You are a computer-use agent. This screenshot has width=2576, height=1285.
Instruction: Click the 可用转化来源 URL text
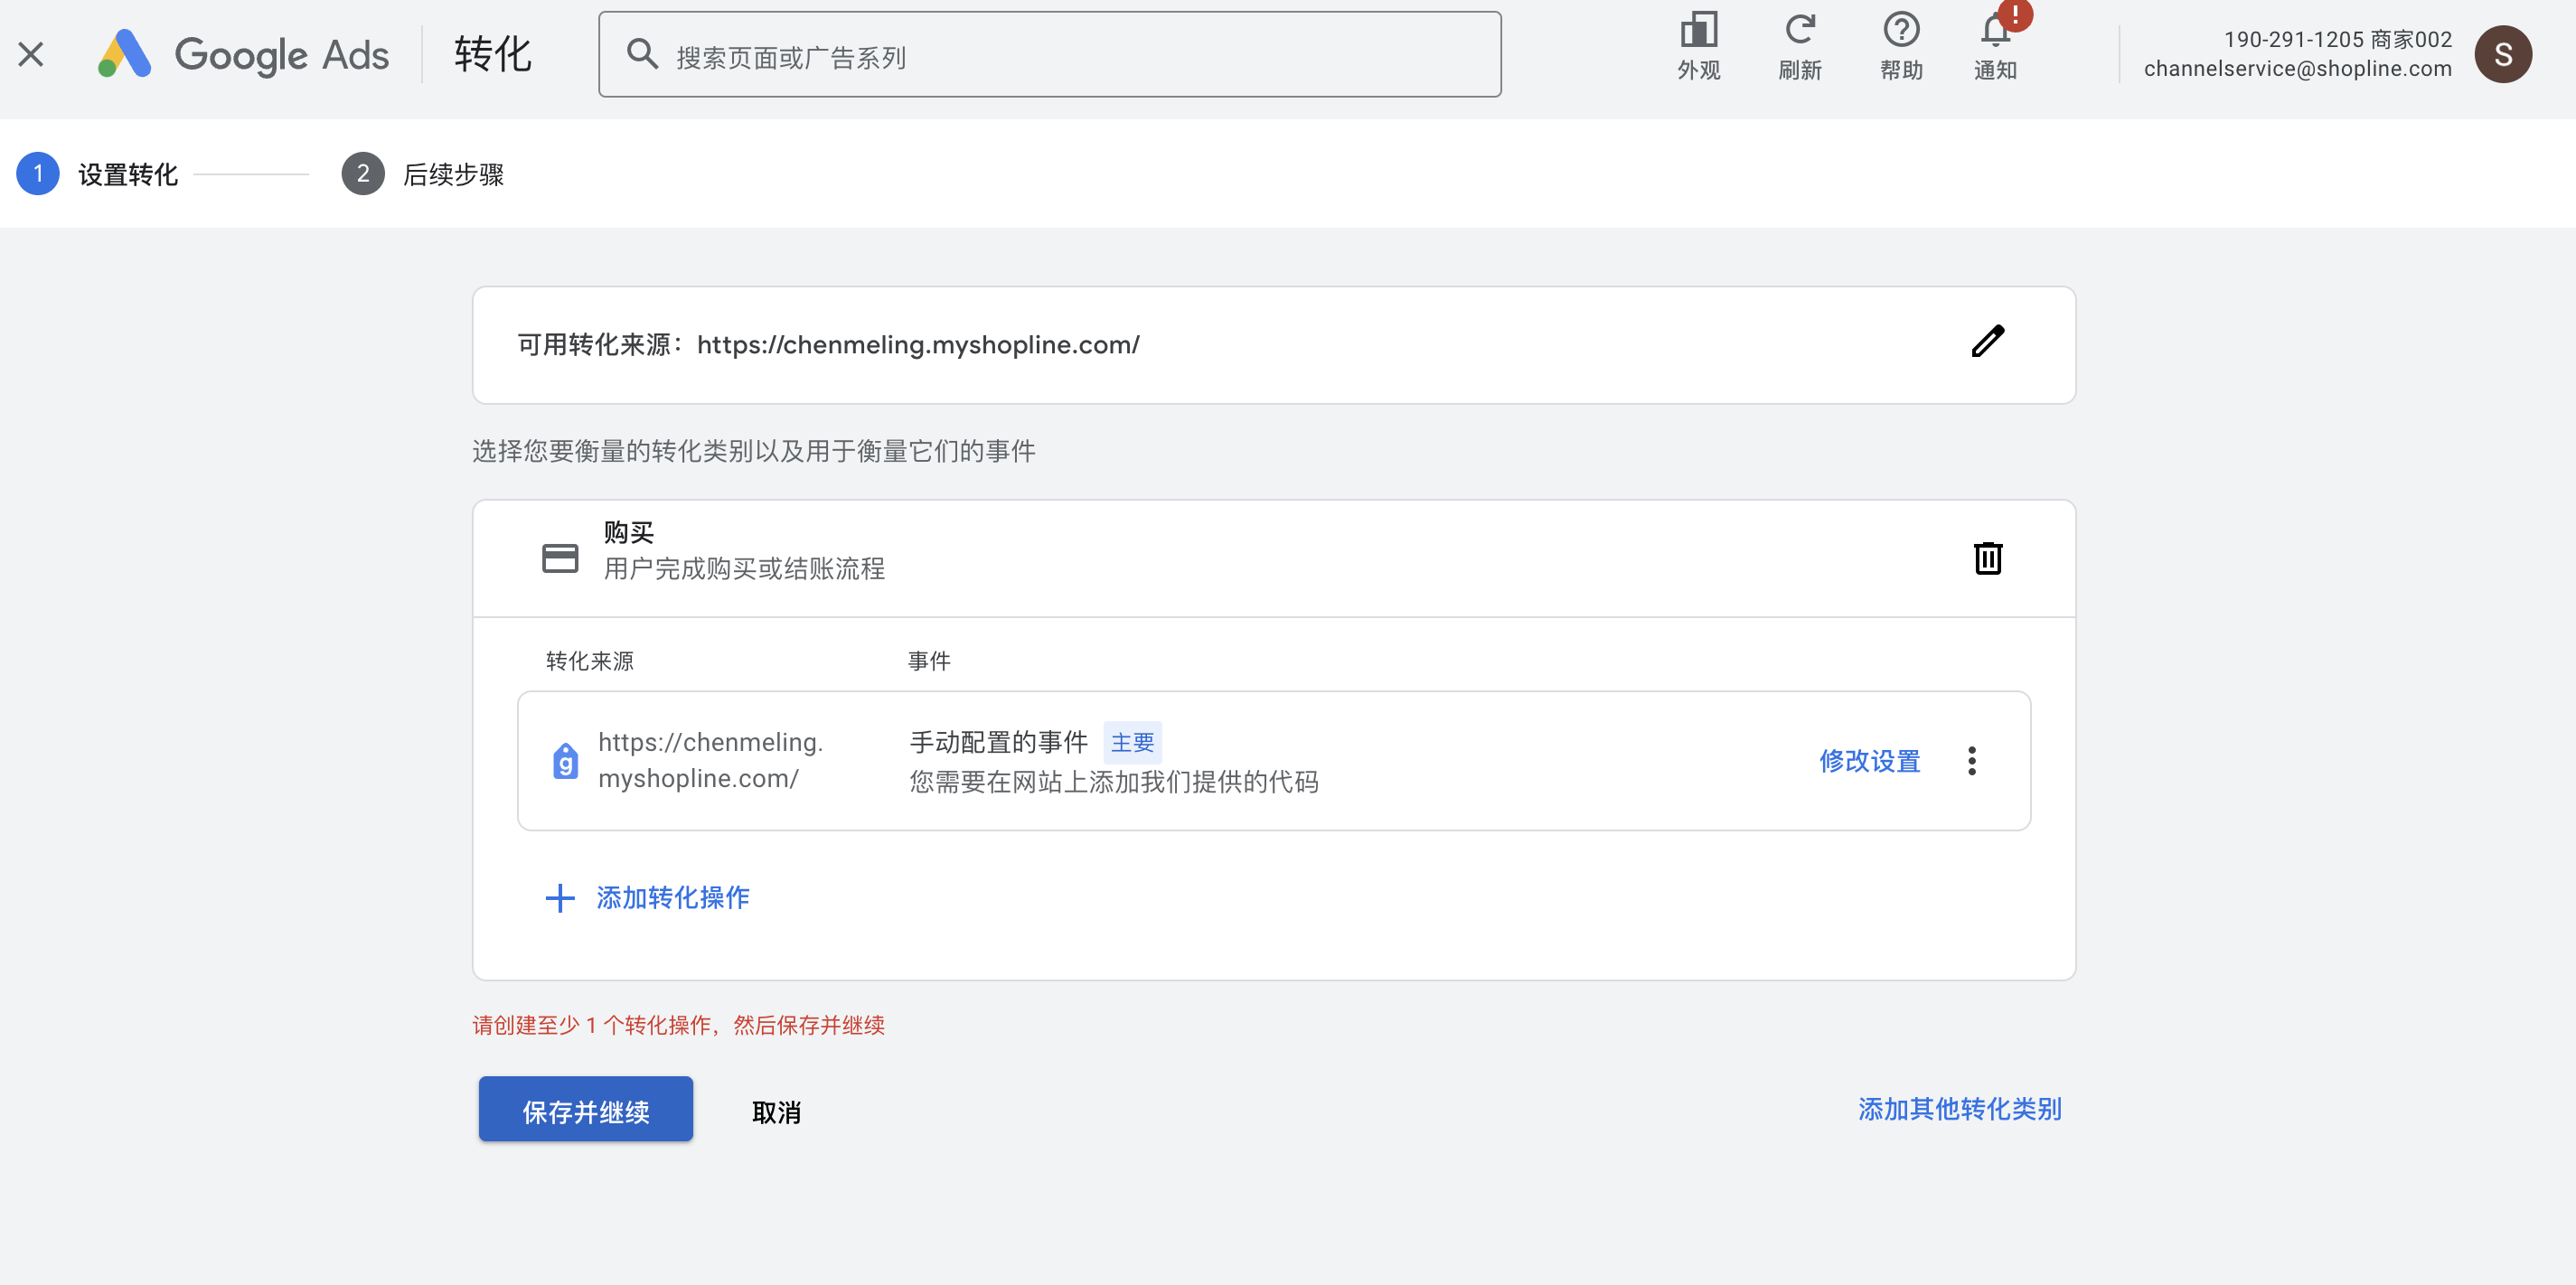point(918,345)
